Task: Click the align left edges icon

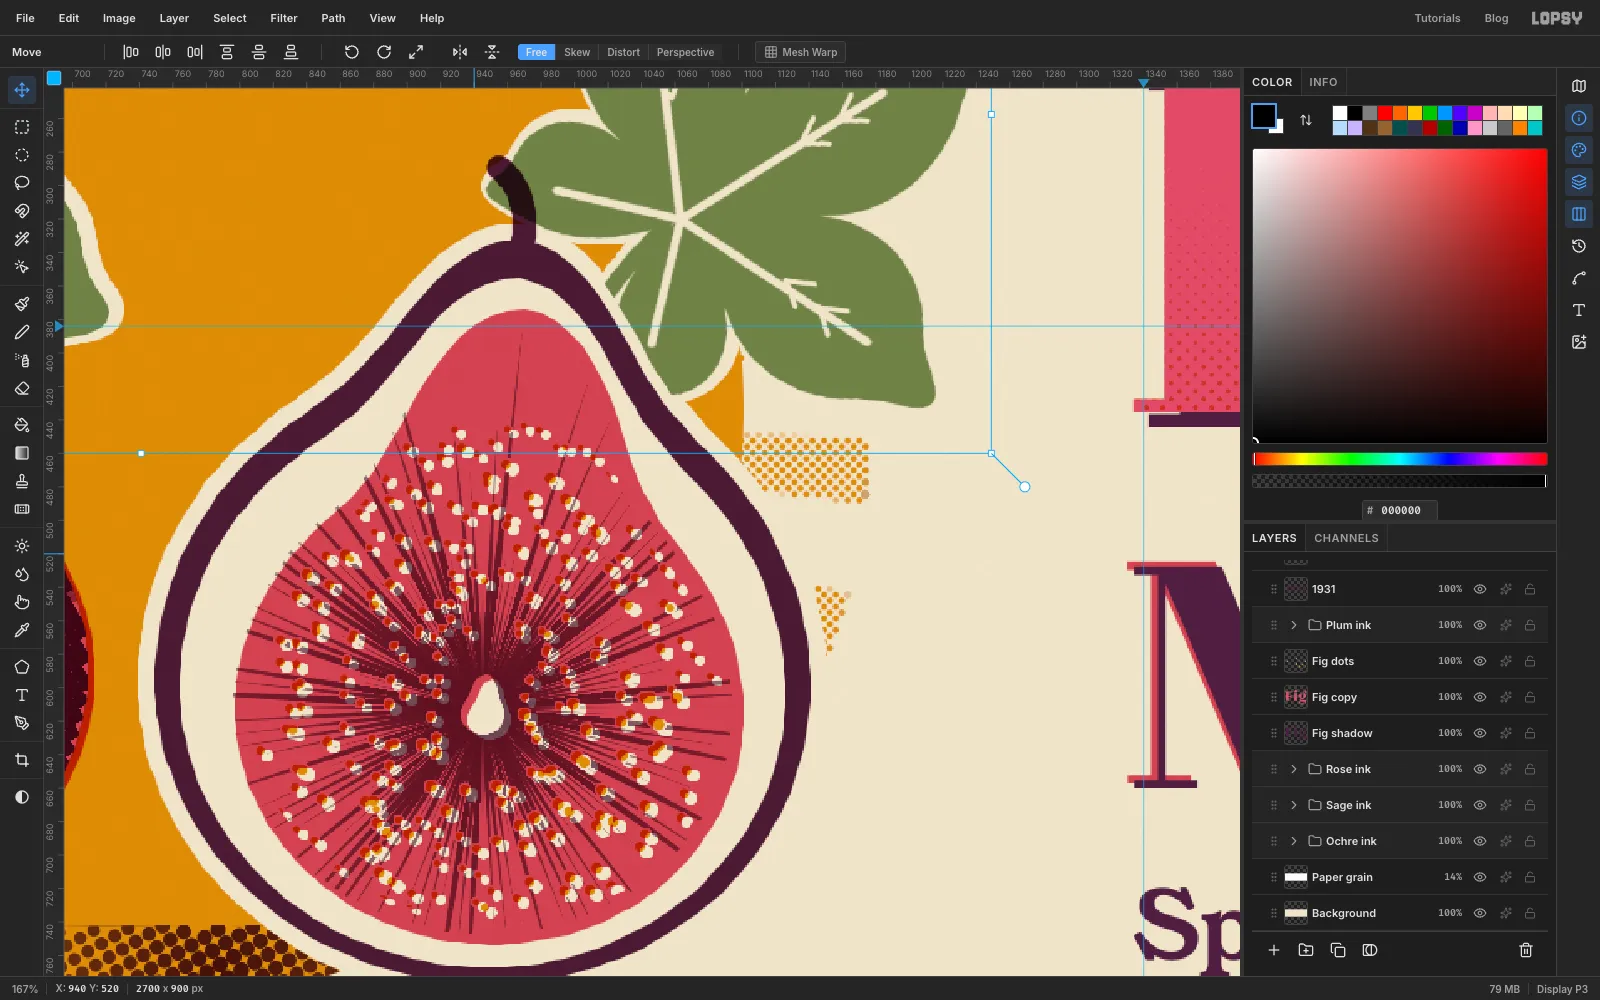Action: [131, 52]
